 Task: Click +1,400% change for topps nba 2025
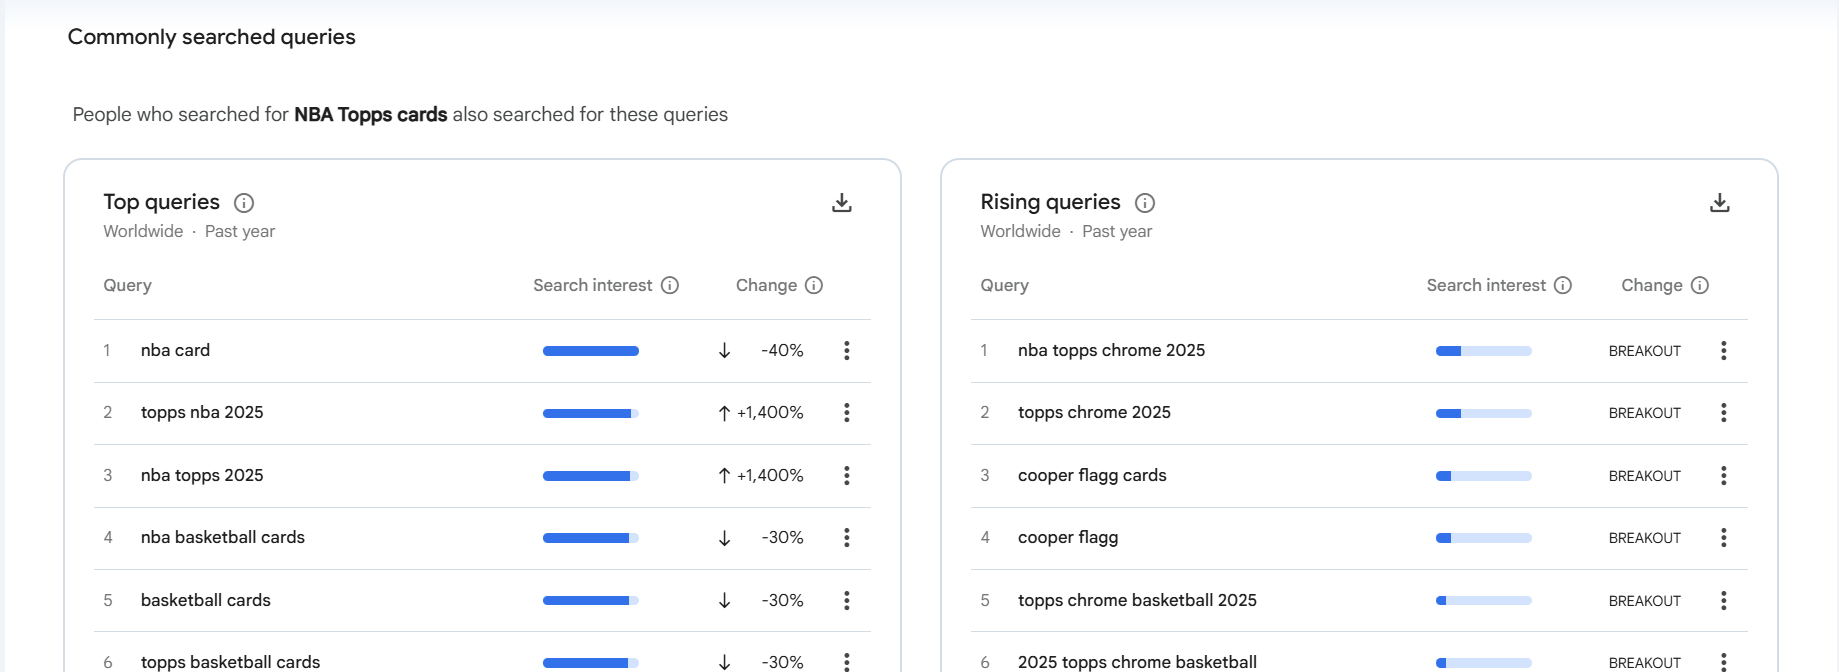tap(770, 412)
